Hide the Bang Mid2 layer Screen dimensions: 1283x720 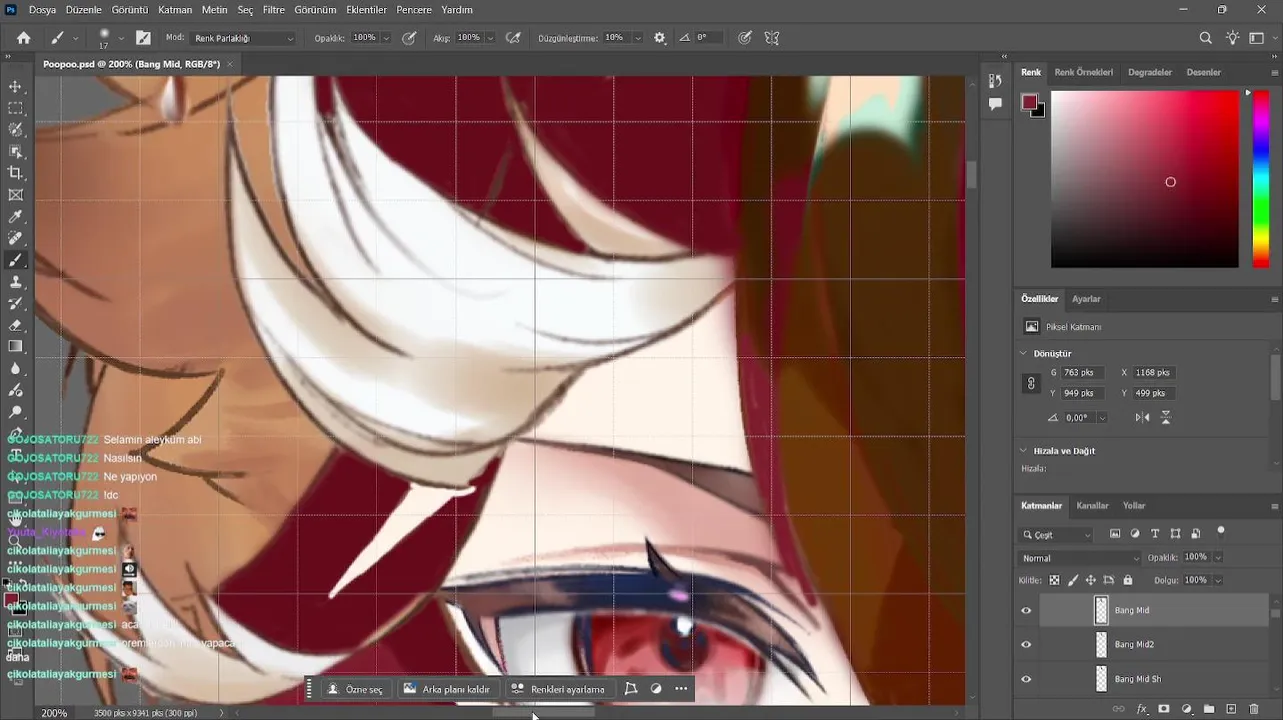tap(1026, 645)
